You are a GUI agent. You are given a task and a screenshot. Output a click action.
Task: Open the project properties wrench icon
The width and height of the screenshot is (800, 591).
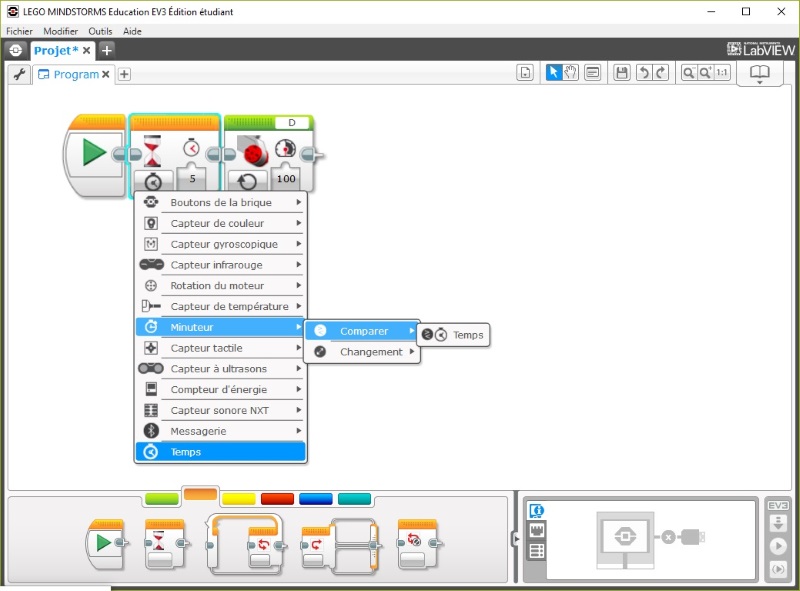point(19,75)
